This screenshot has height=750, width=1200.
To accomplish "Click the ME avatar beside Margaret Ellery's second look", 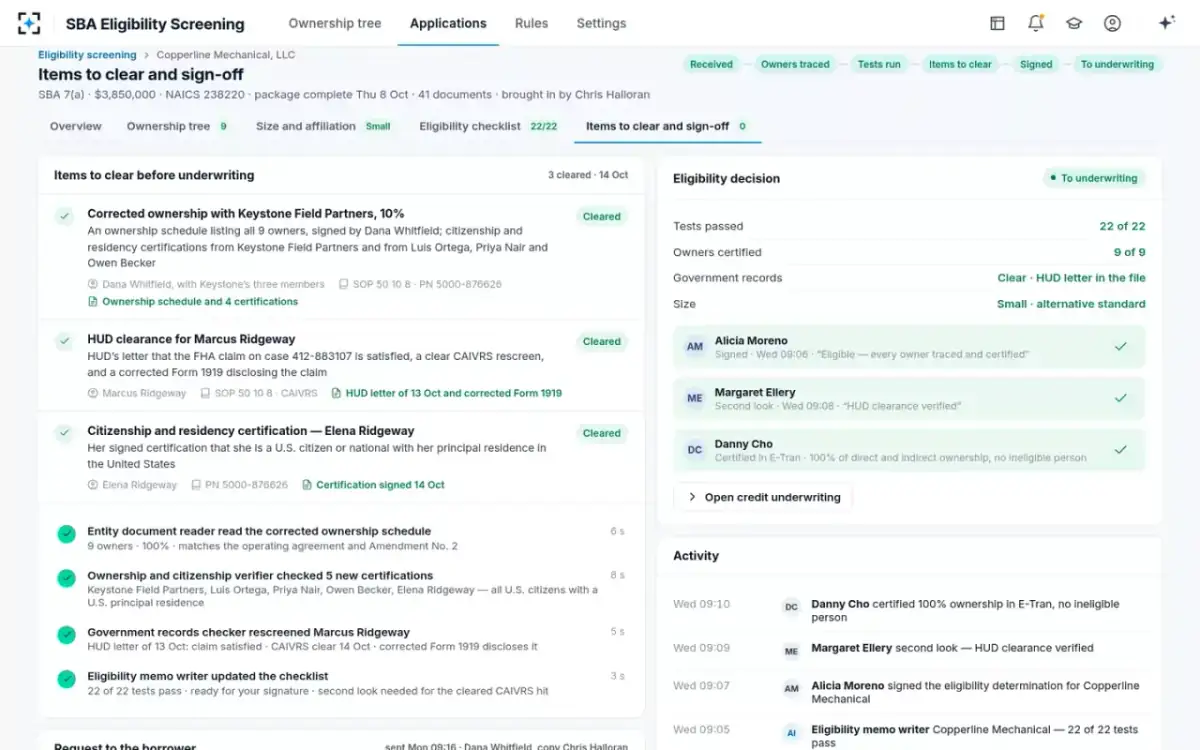I will point(695,399).
